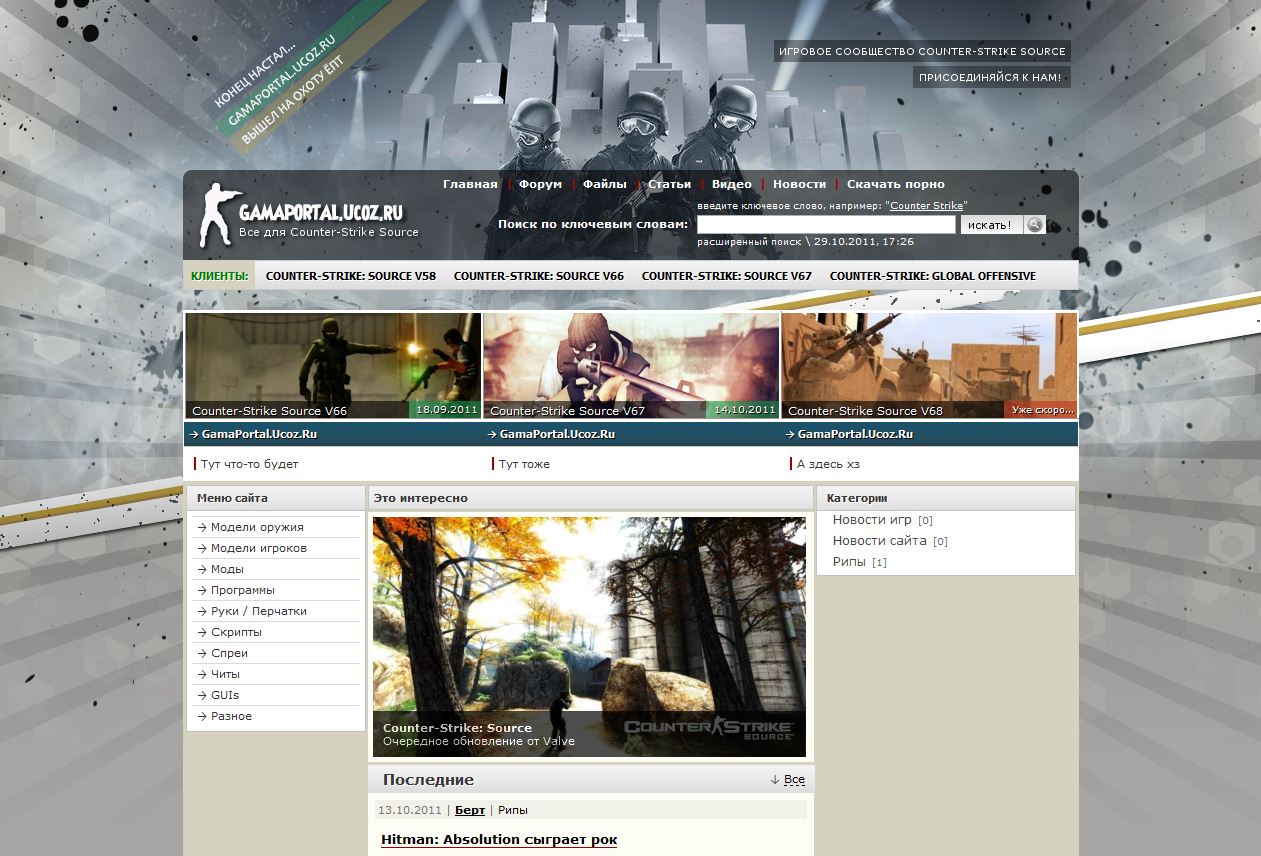Open Модели оружия in site menu
This screenshot has height=856, width=1261.
click(x=257, y=527)
